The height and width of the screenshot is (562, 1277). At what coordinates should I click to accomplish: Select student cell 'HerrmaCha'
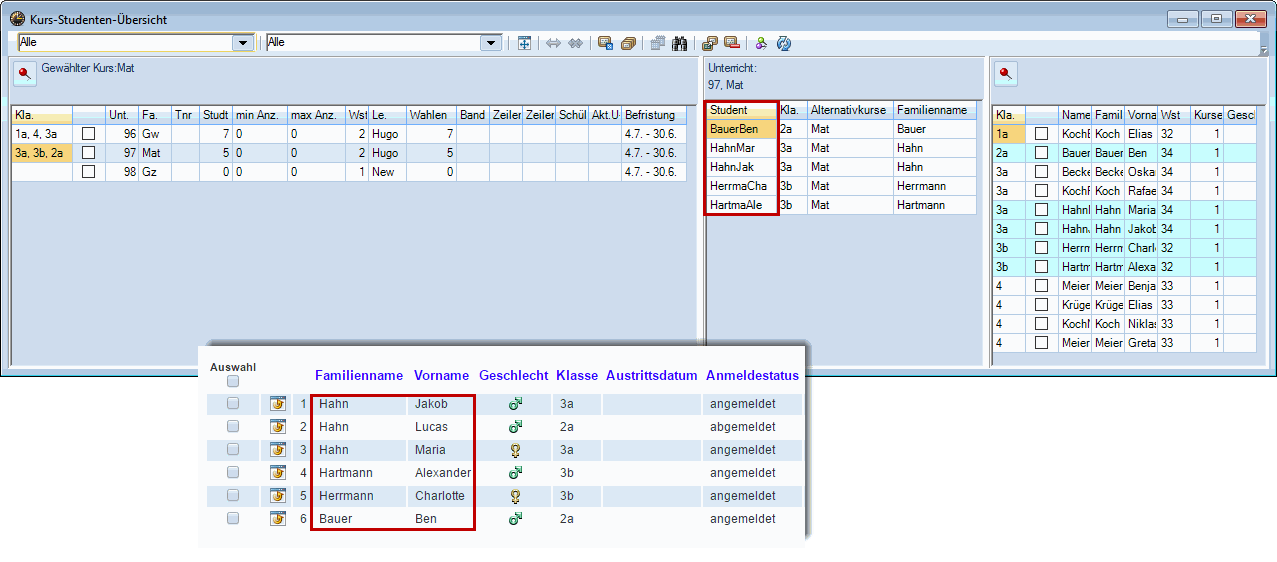click(x=741, y=186)
